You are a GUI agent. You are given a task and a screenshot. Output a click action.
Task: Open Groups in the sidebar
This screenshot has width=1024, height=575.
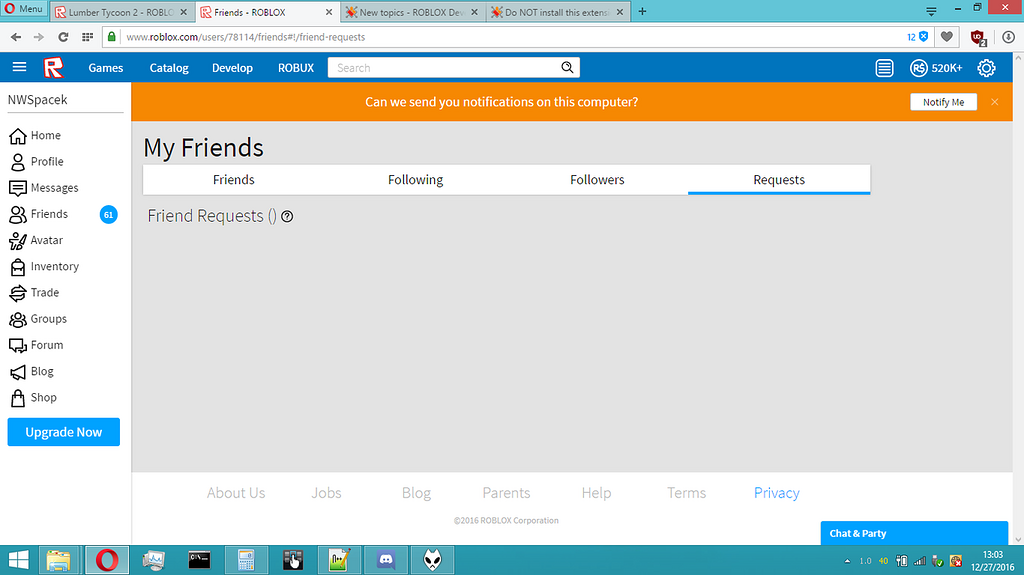click(x=38, y=318)
